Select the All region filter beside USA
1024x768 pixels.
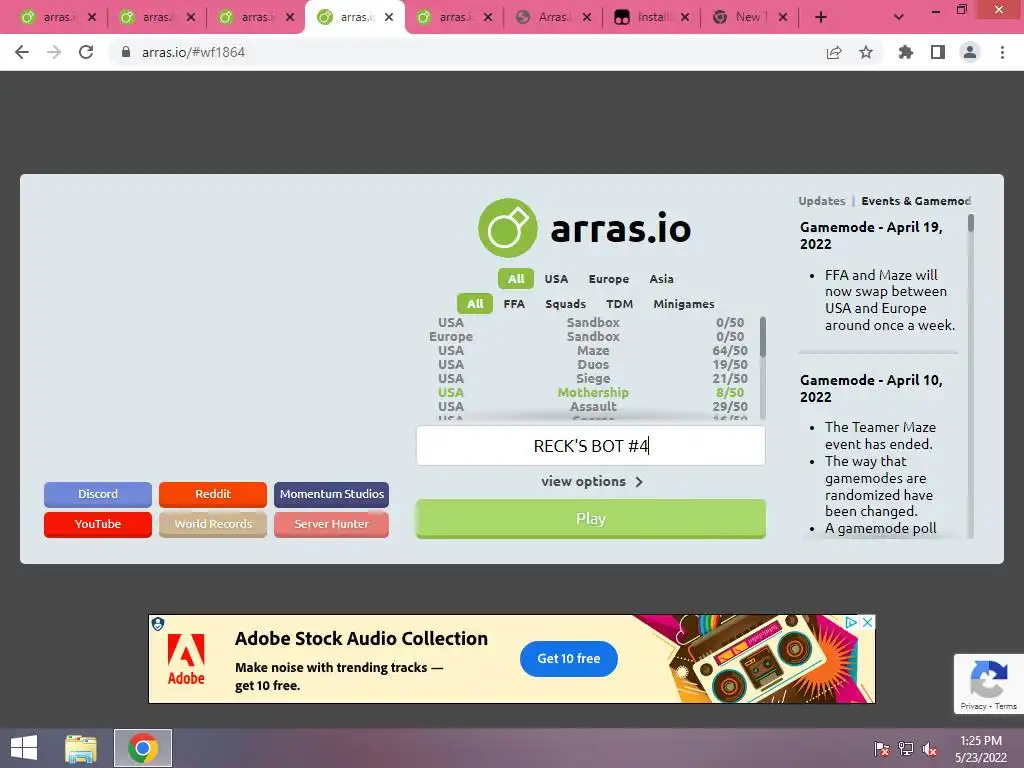click(x=516, y=279)
